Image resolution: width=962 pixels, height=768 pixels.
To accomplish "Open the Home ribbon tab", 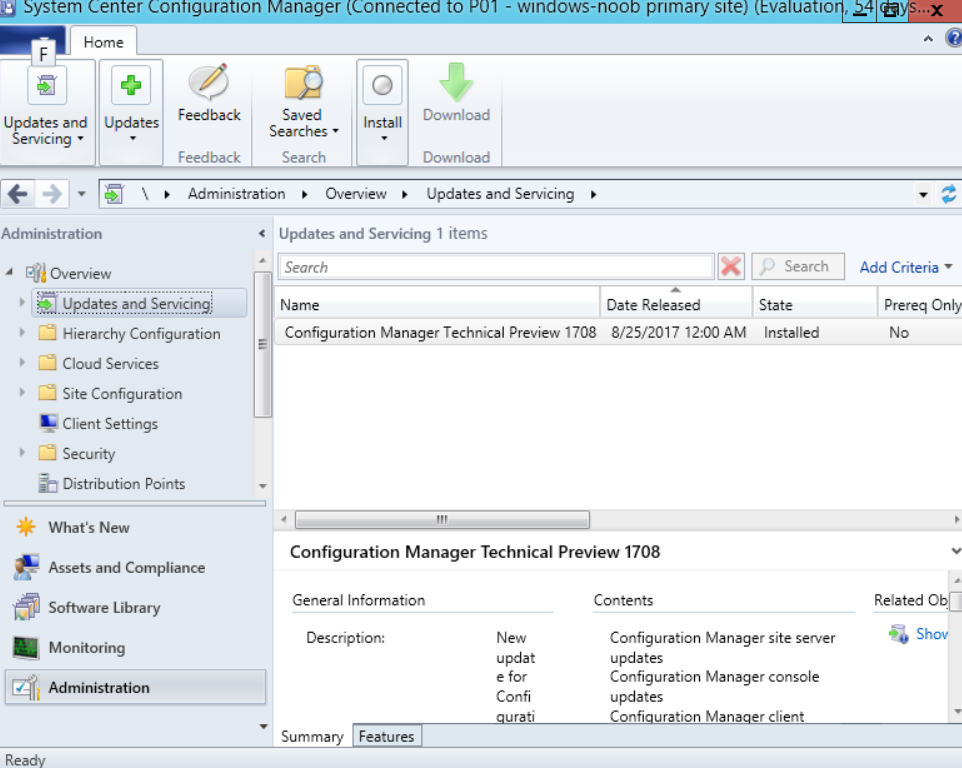I will (103, 42).
